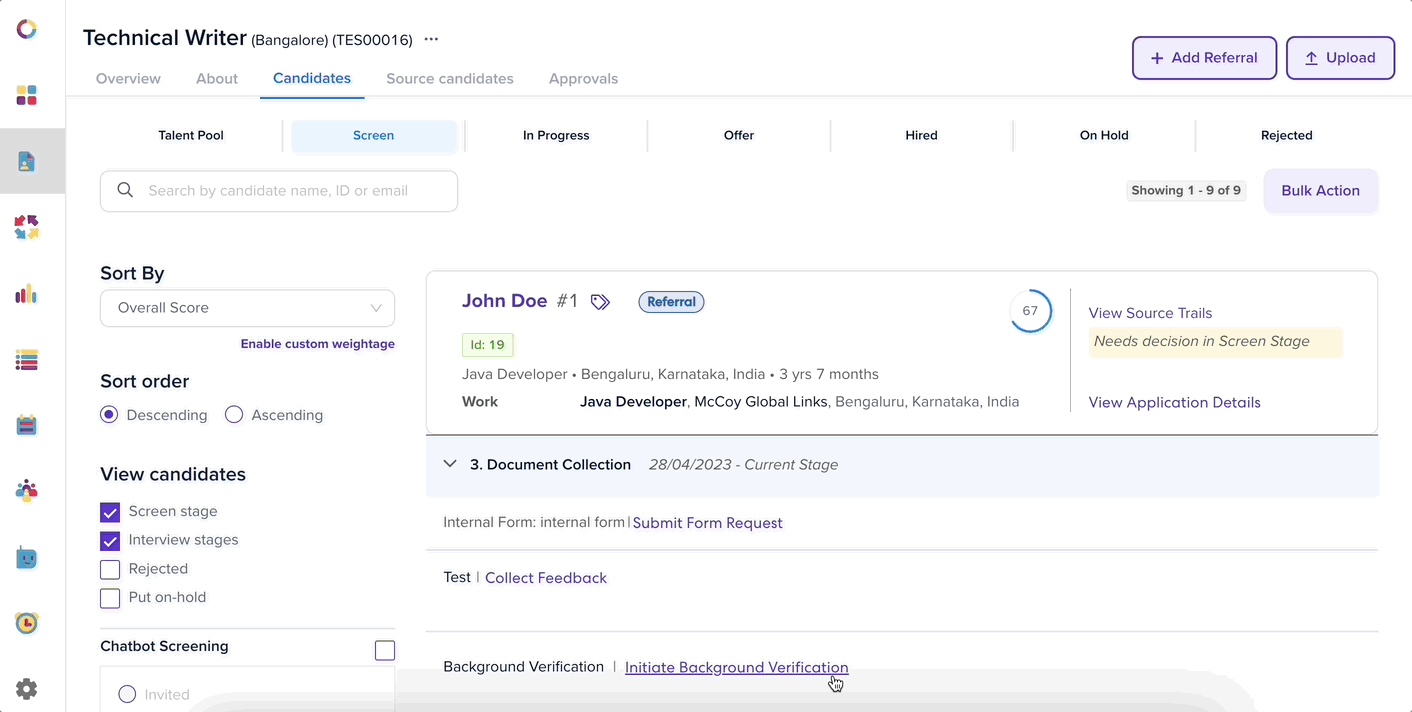
Task: Open John Doe candidate name link
Action: pyautogui.click(x=505, y=301)
